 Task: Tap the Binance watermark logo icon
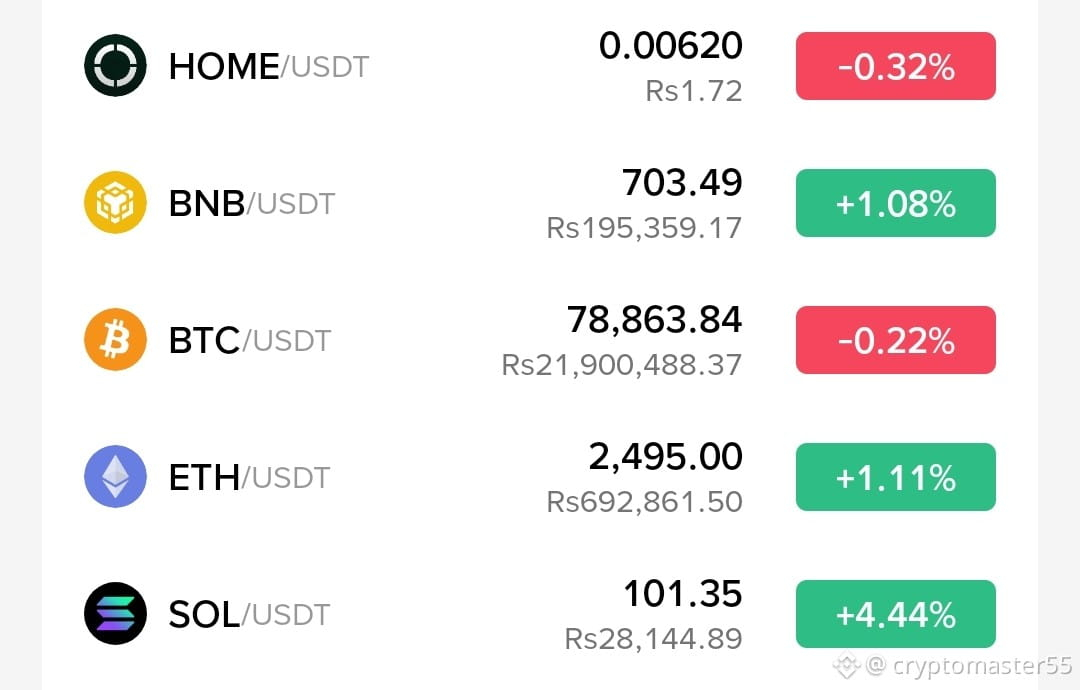pos(847,666)
